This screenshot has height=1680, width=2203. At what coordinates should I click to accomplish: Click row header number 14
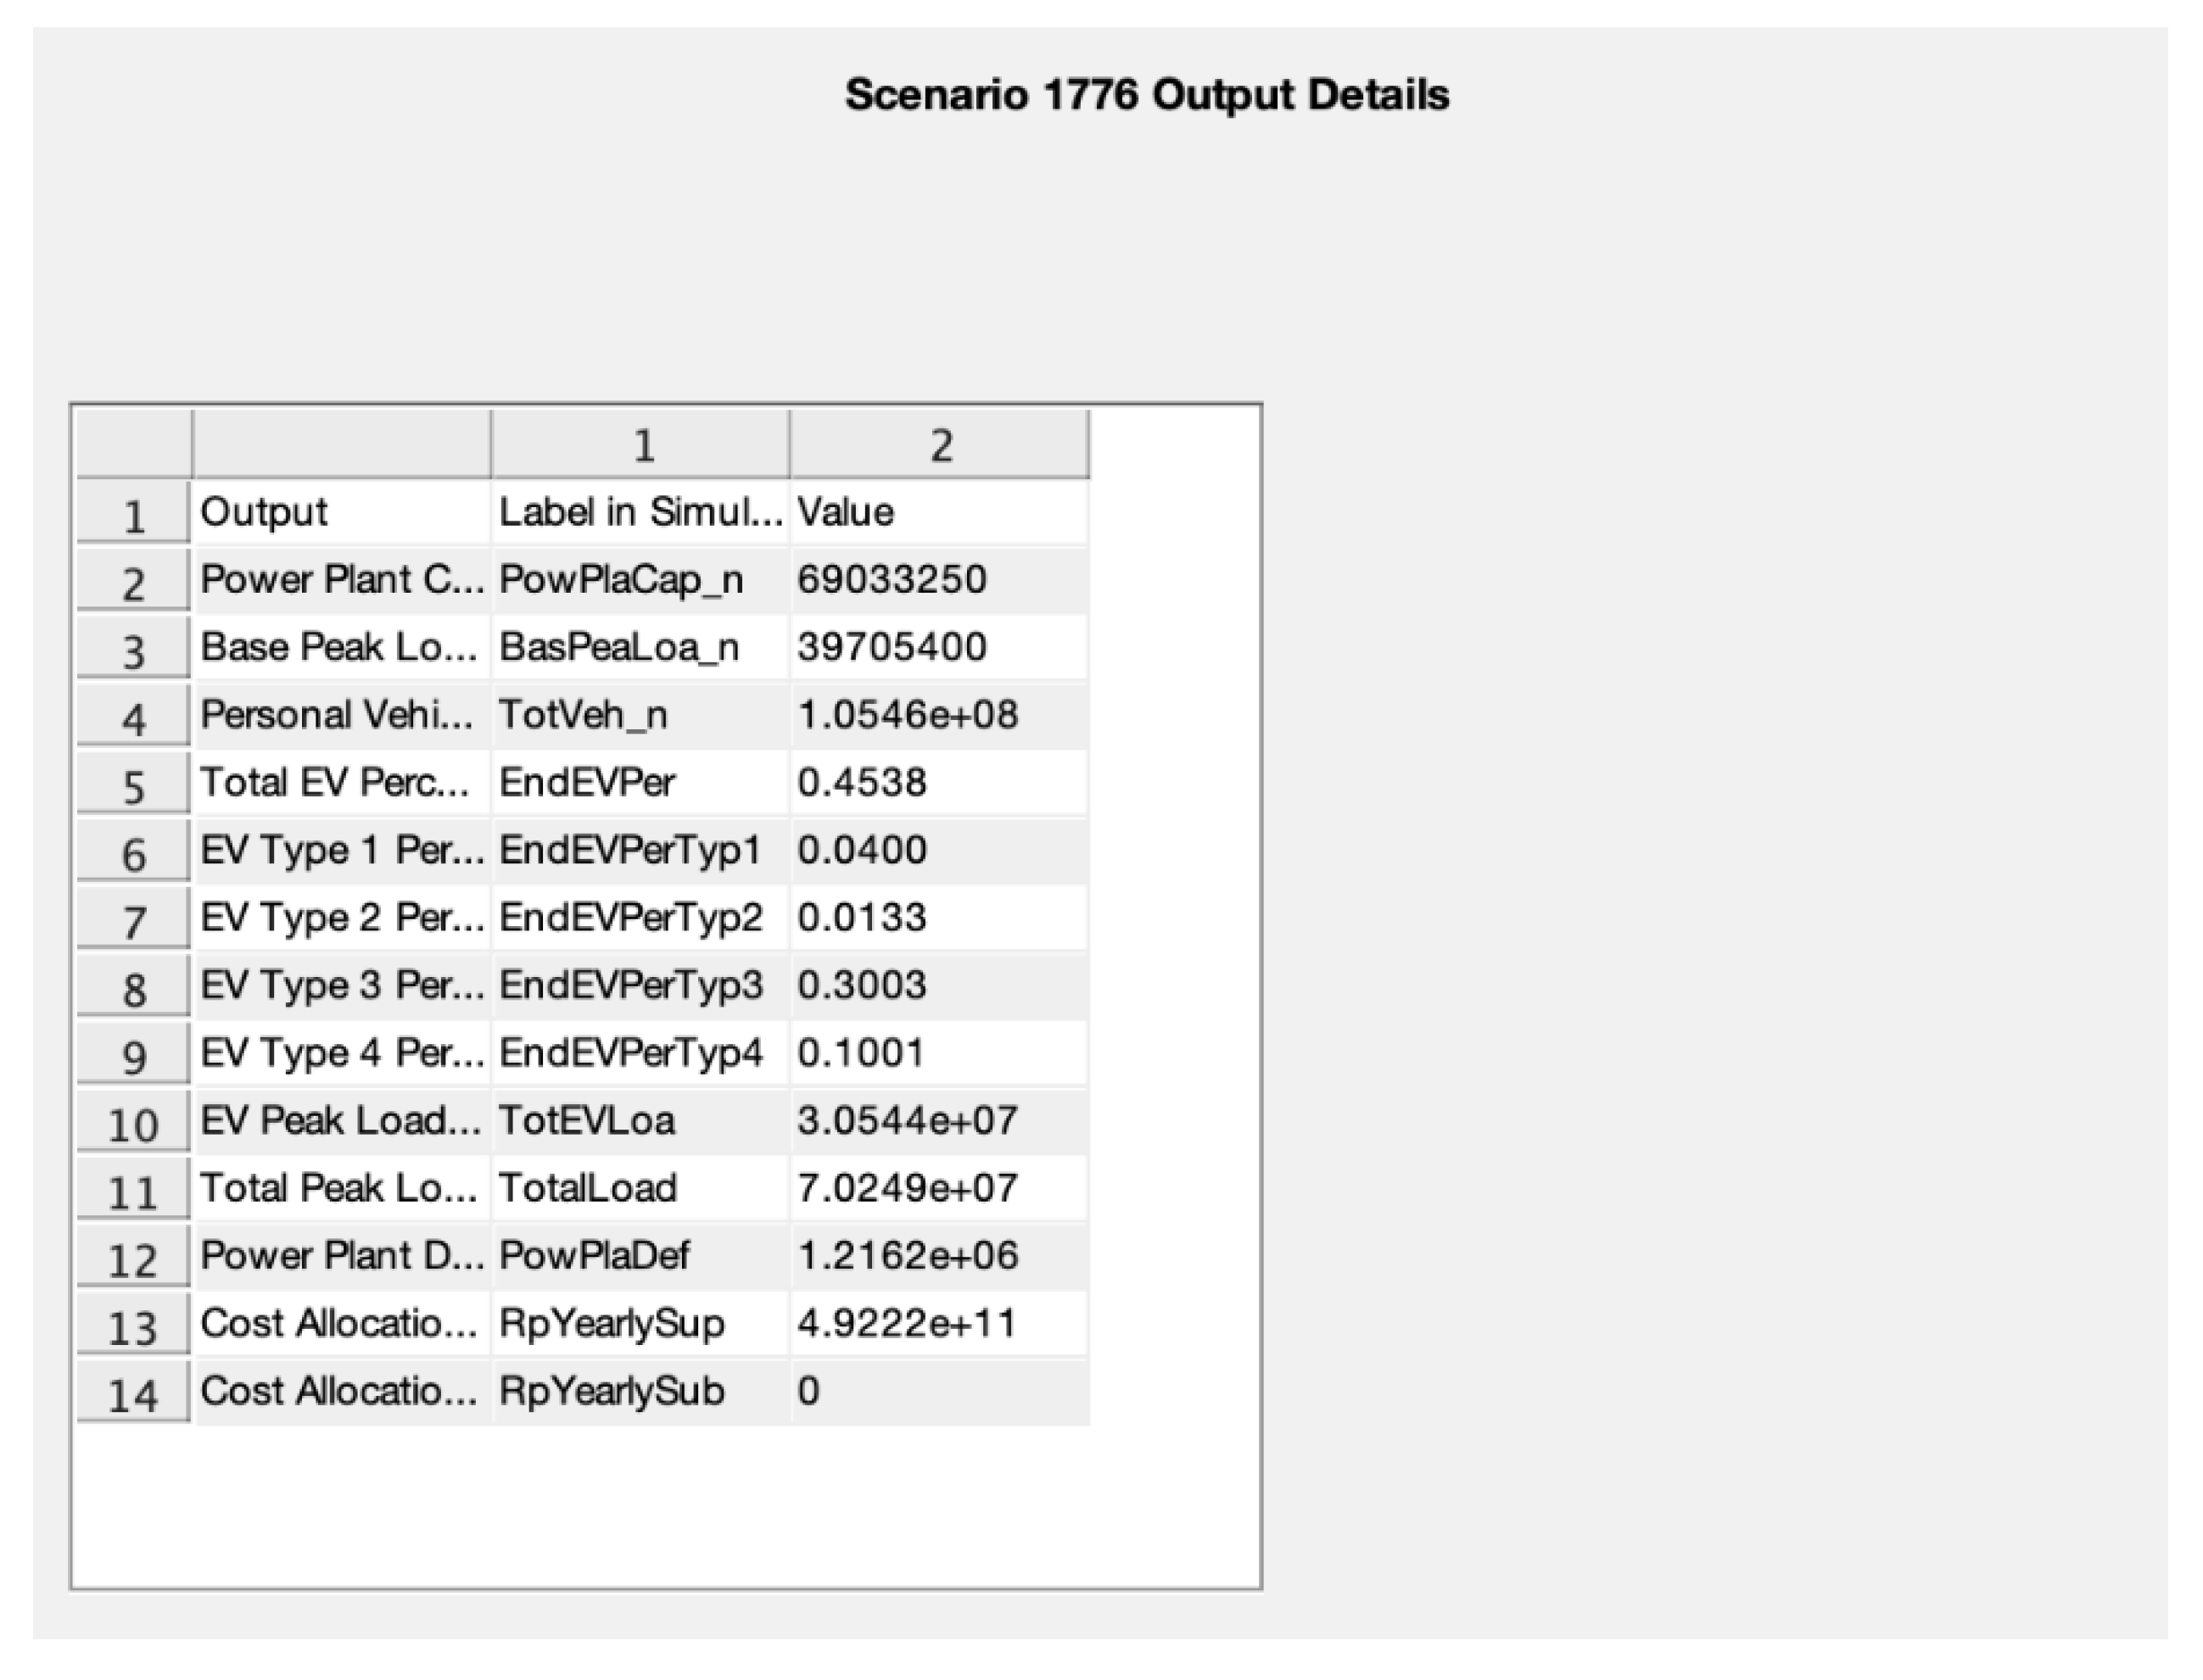point(133,1393)
